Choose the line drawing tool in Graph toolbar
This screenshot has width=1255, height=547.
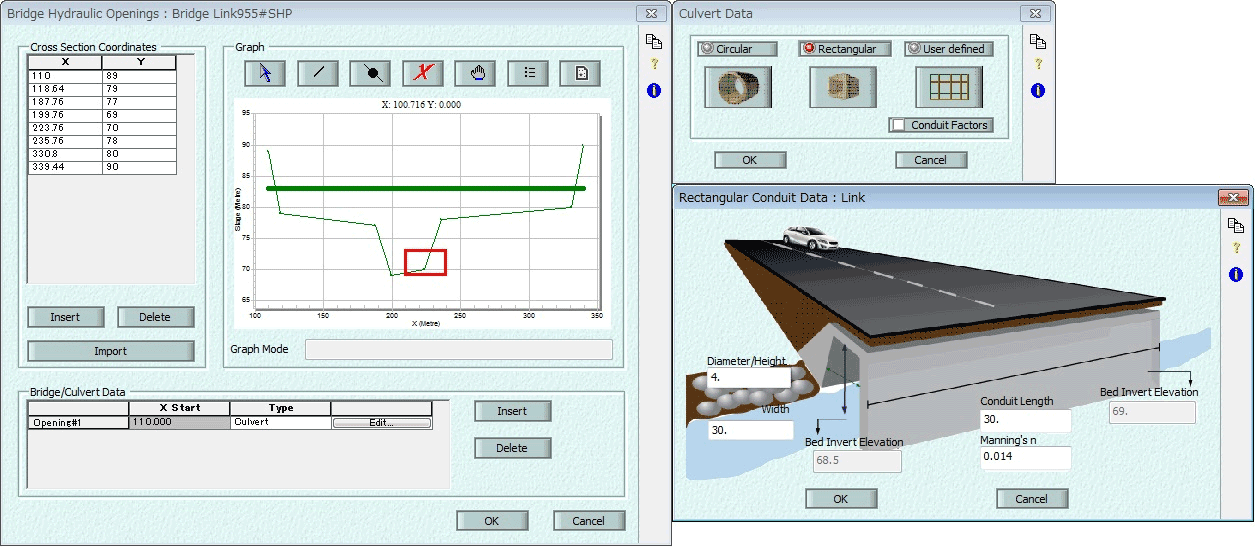tap(318, 73)
